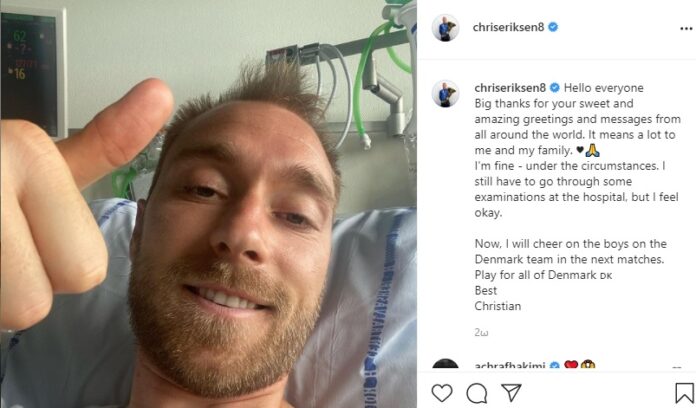Open comments via the speech bubble icon
This screenshot has width=696, height=408.
(x=477, y=393)
